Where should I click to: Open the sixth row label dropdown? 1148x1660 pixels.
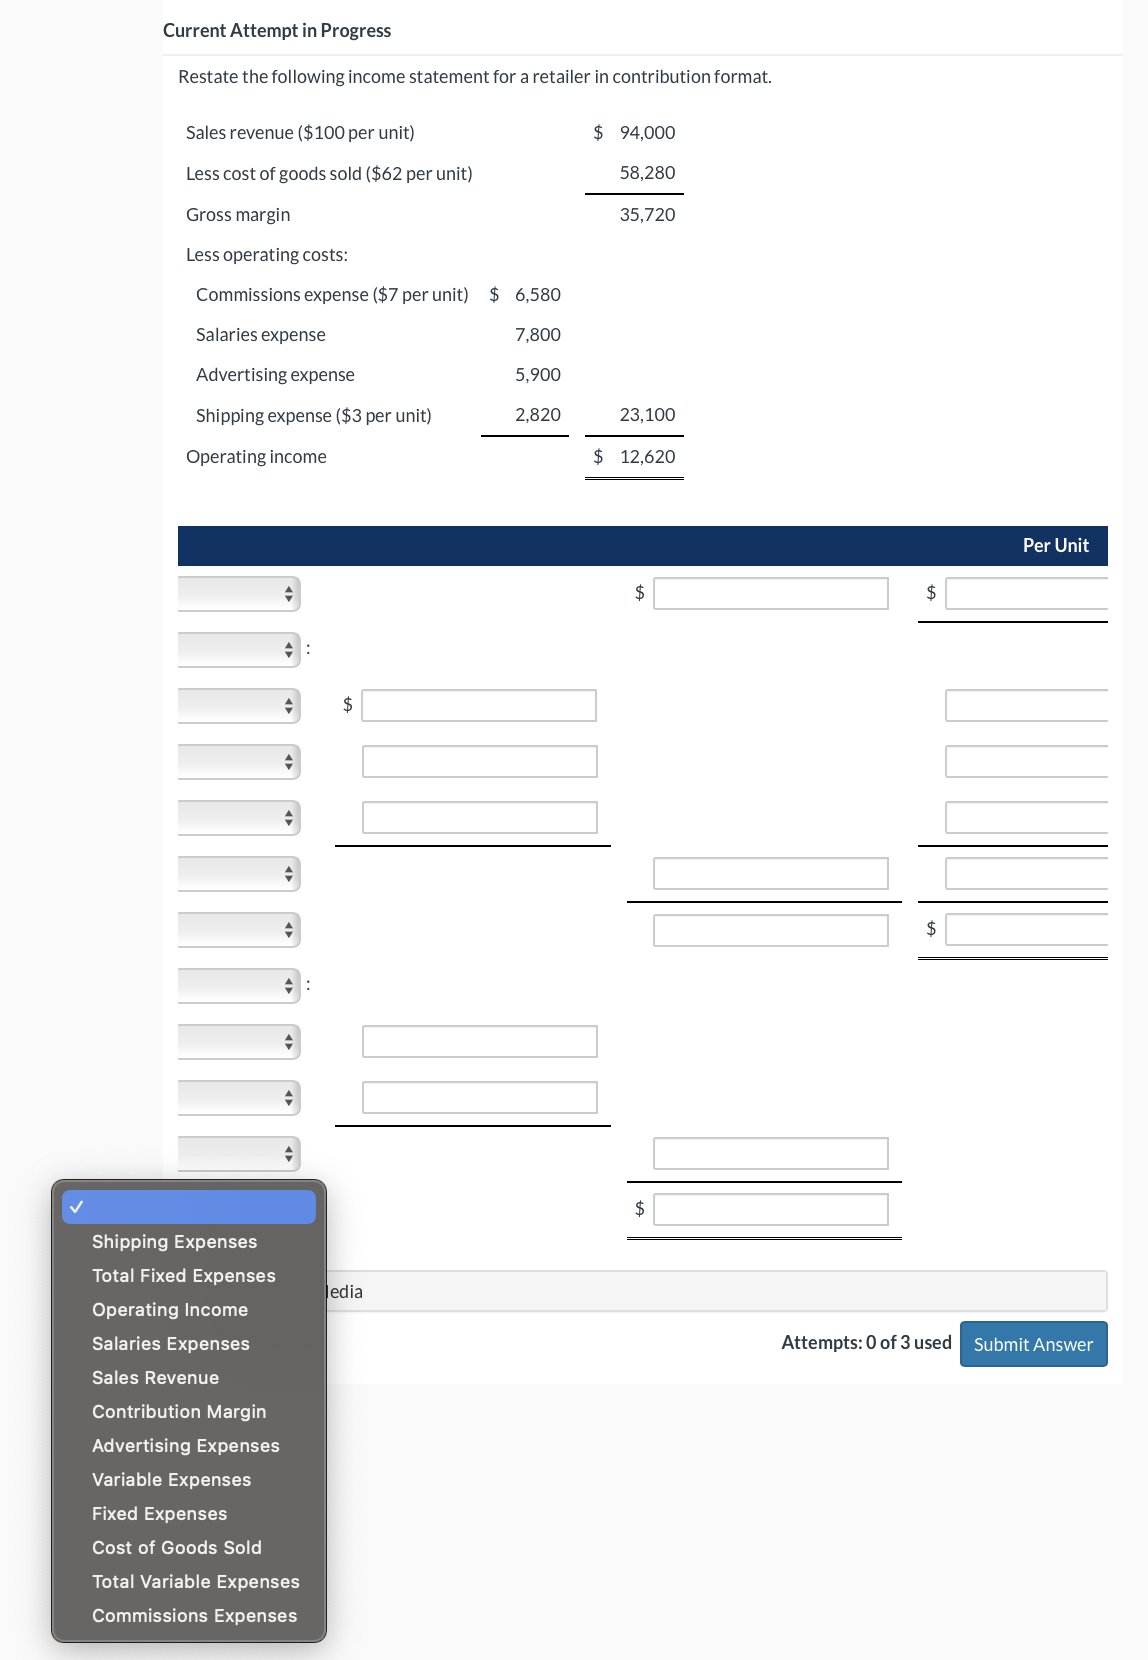239,873
